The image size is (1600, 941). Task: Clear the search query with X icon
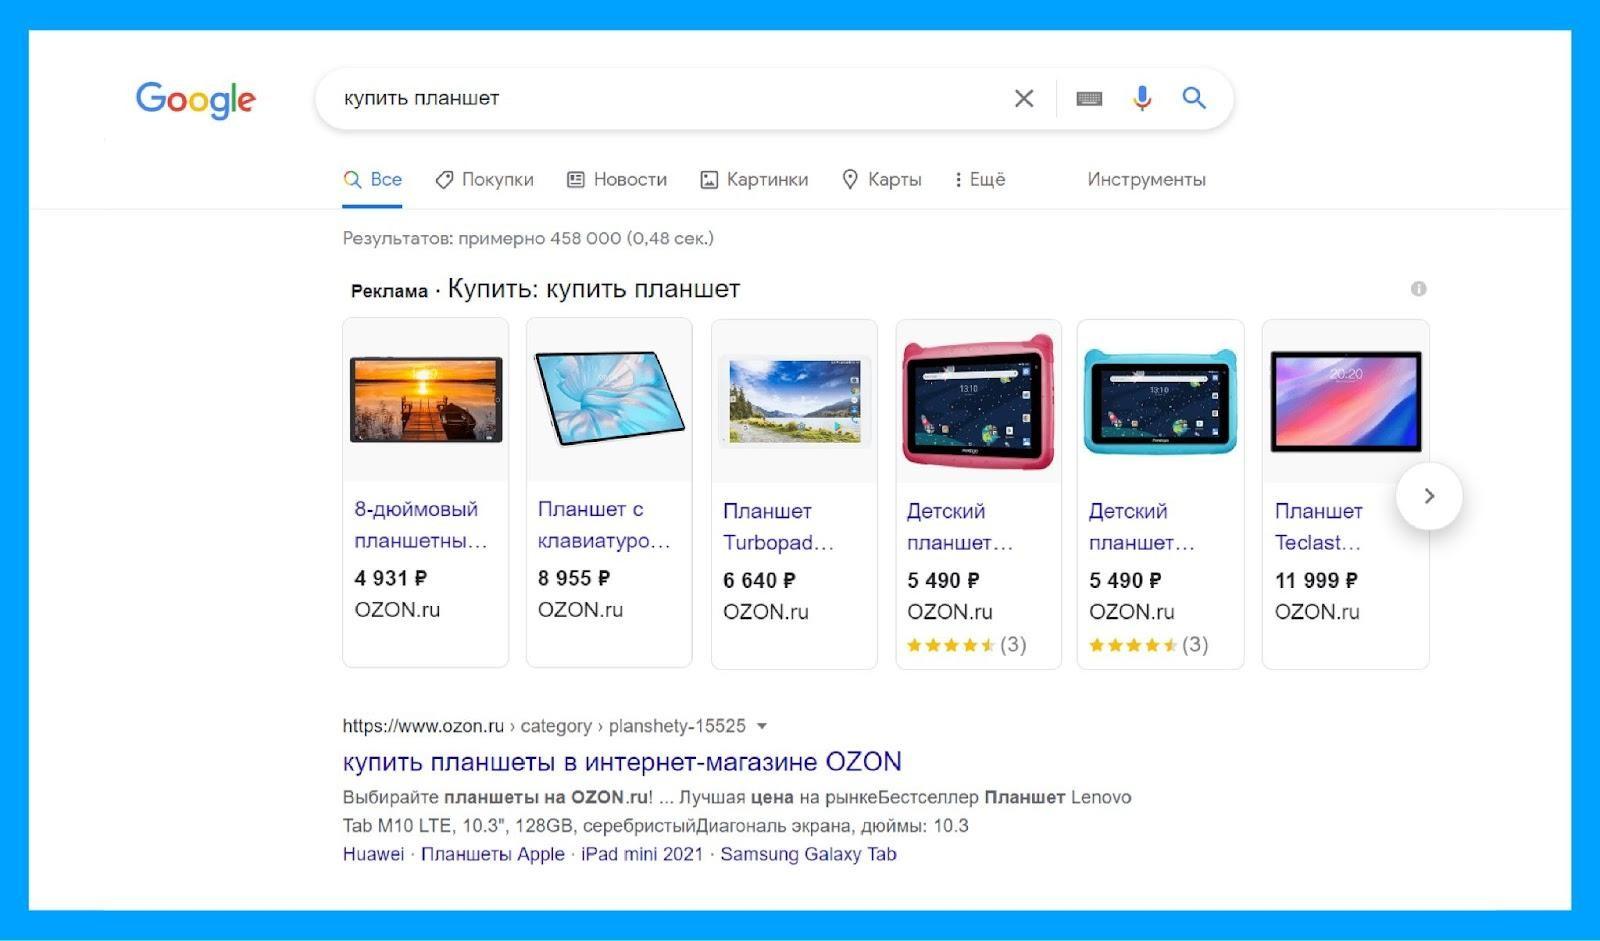[x=1023, y=98]
